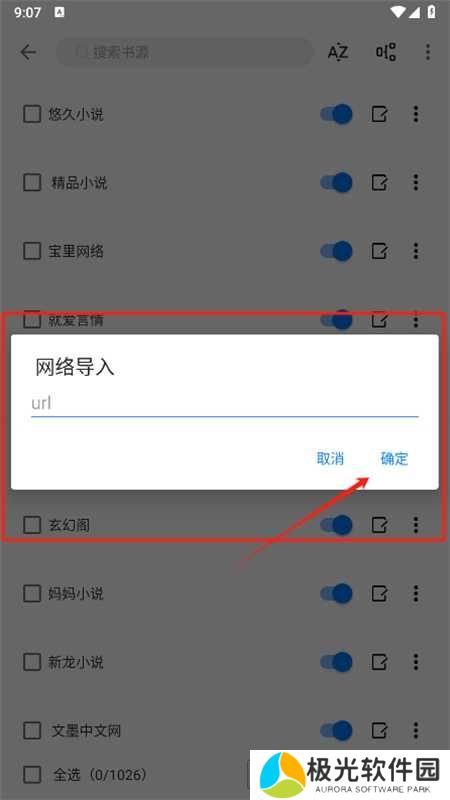Confirm import with 确定
This screenshot has width=450, height=800.
(x=394, y=458)
